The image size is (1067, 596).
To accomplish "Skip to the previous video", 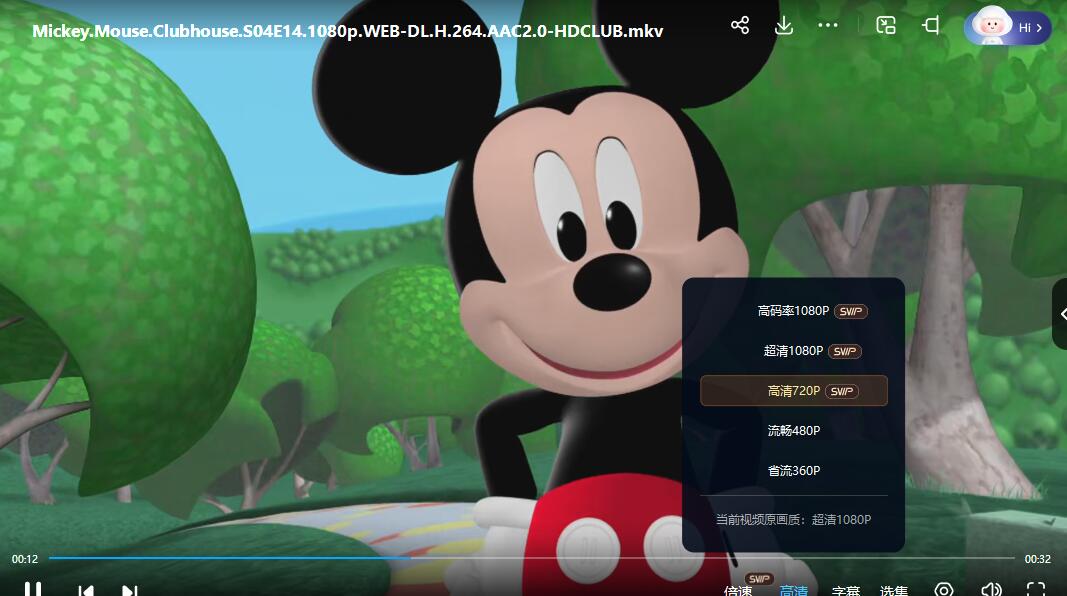I will pos(86,591).
